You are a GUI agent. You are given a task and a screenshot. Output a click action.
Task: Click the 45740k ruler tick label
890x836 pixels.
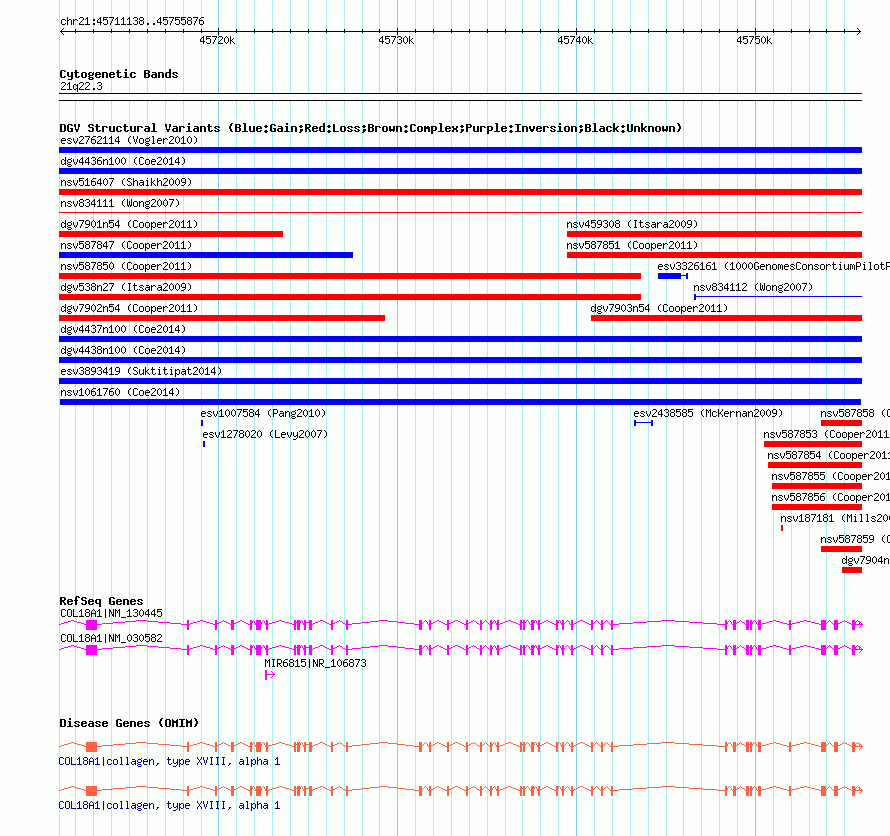(575, 40)
